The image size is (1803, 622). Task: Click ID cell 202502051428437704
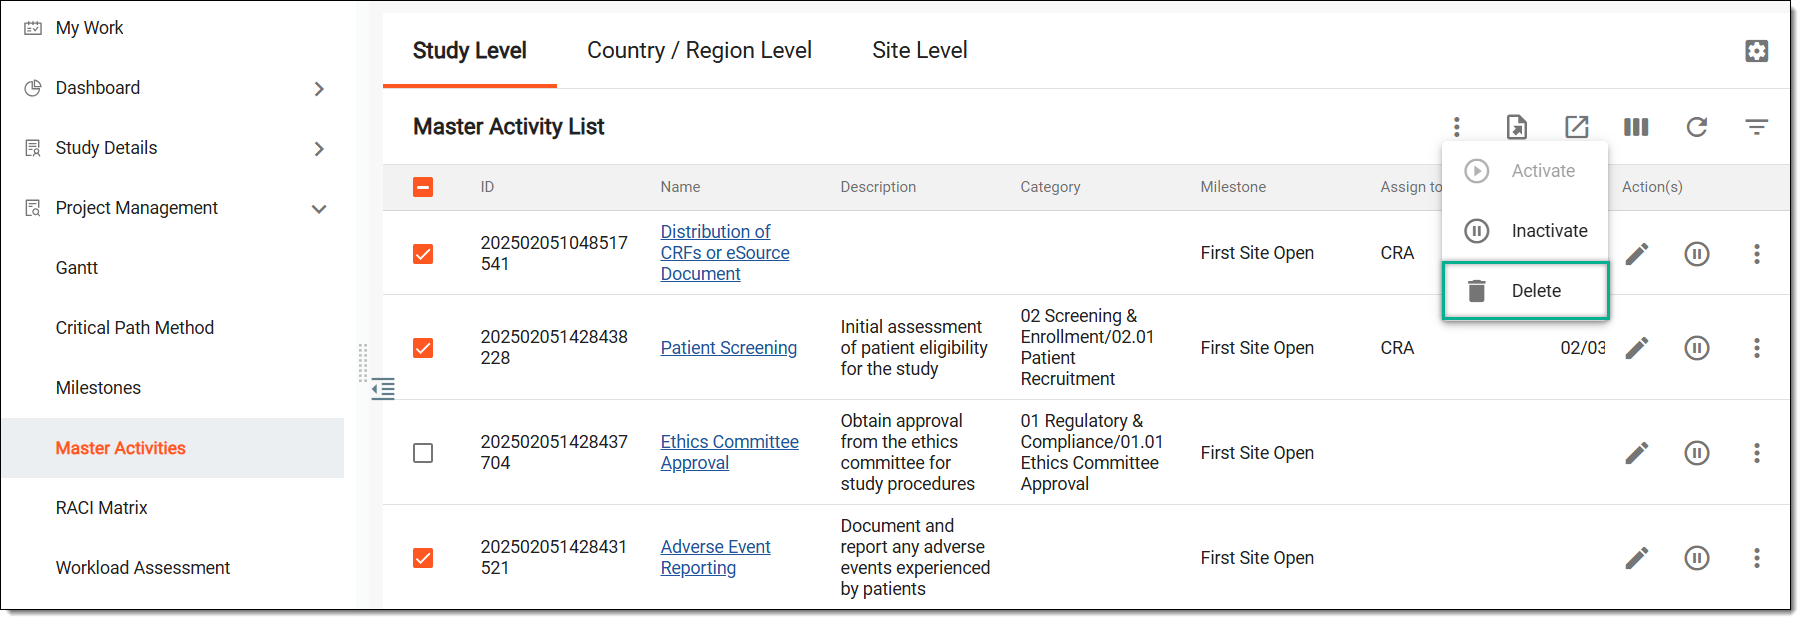[x=554, y=452]
